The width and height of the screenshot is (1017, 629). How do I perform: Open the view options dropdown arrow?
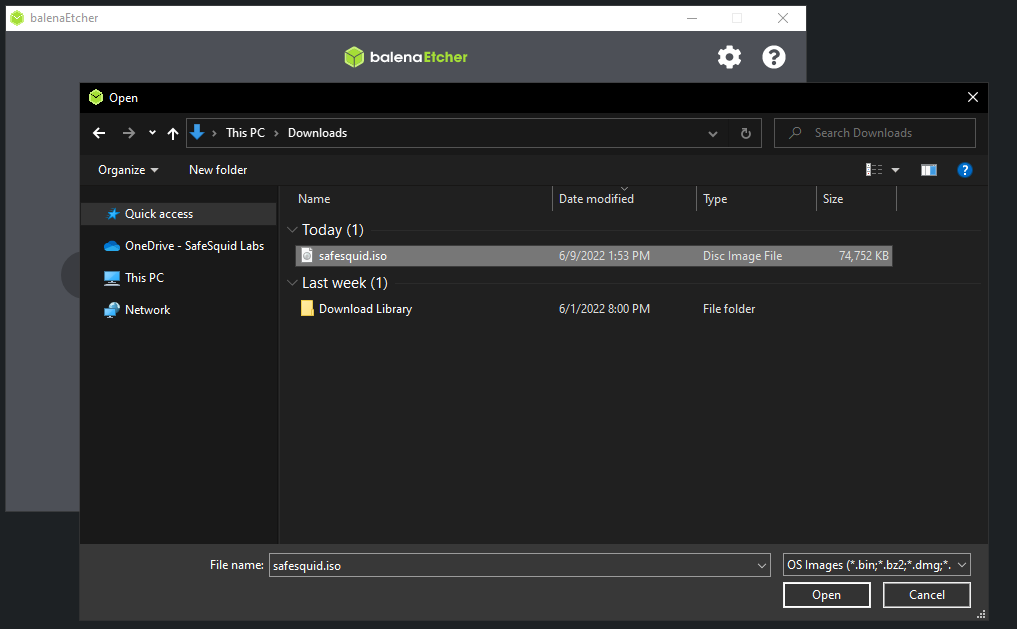[896, 170]
